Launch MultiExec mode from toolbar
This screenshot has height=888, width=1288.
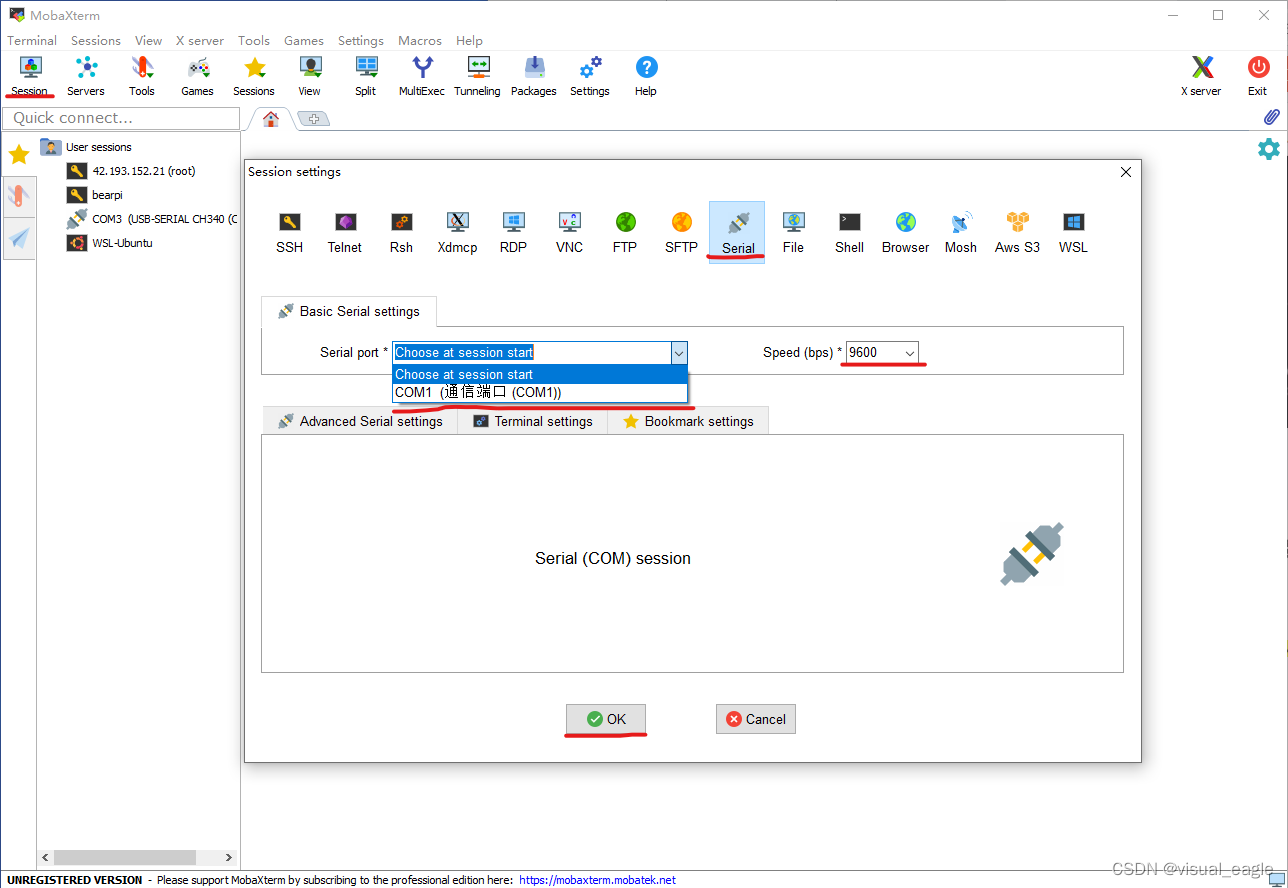422,77
